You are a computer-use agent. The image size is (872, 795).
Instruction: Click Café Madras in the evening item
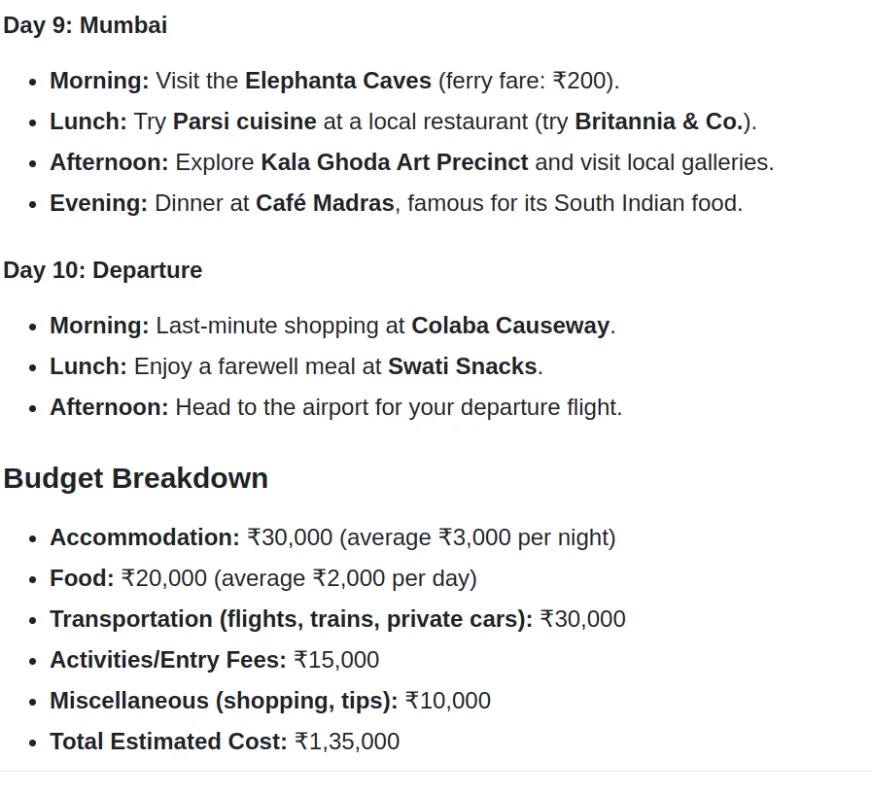325,203
